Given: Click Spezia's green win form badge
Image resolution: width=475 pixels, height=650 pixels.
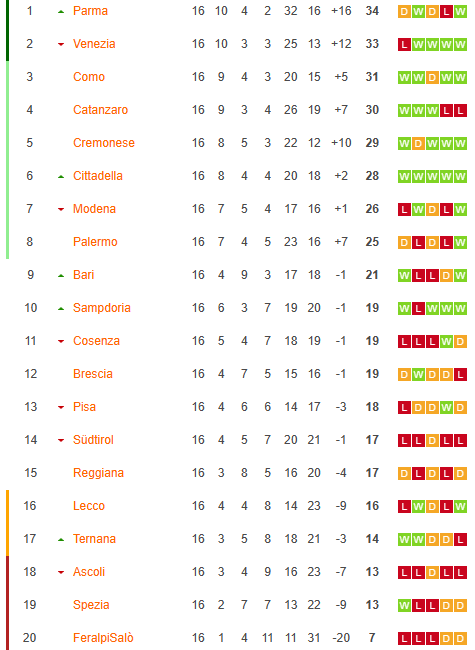Looking at the screenshot, I should (404, 606).
